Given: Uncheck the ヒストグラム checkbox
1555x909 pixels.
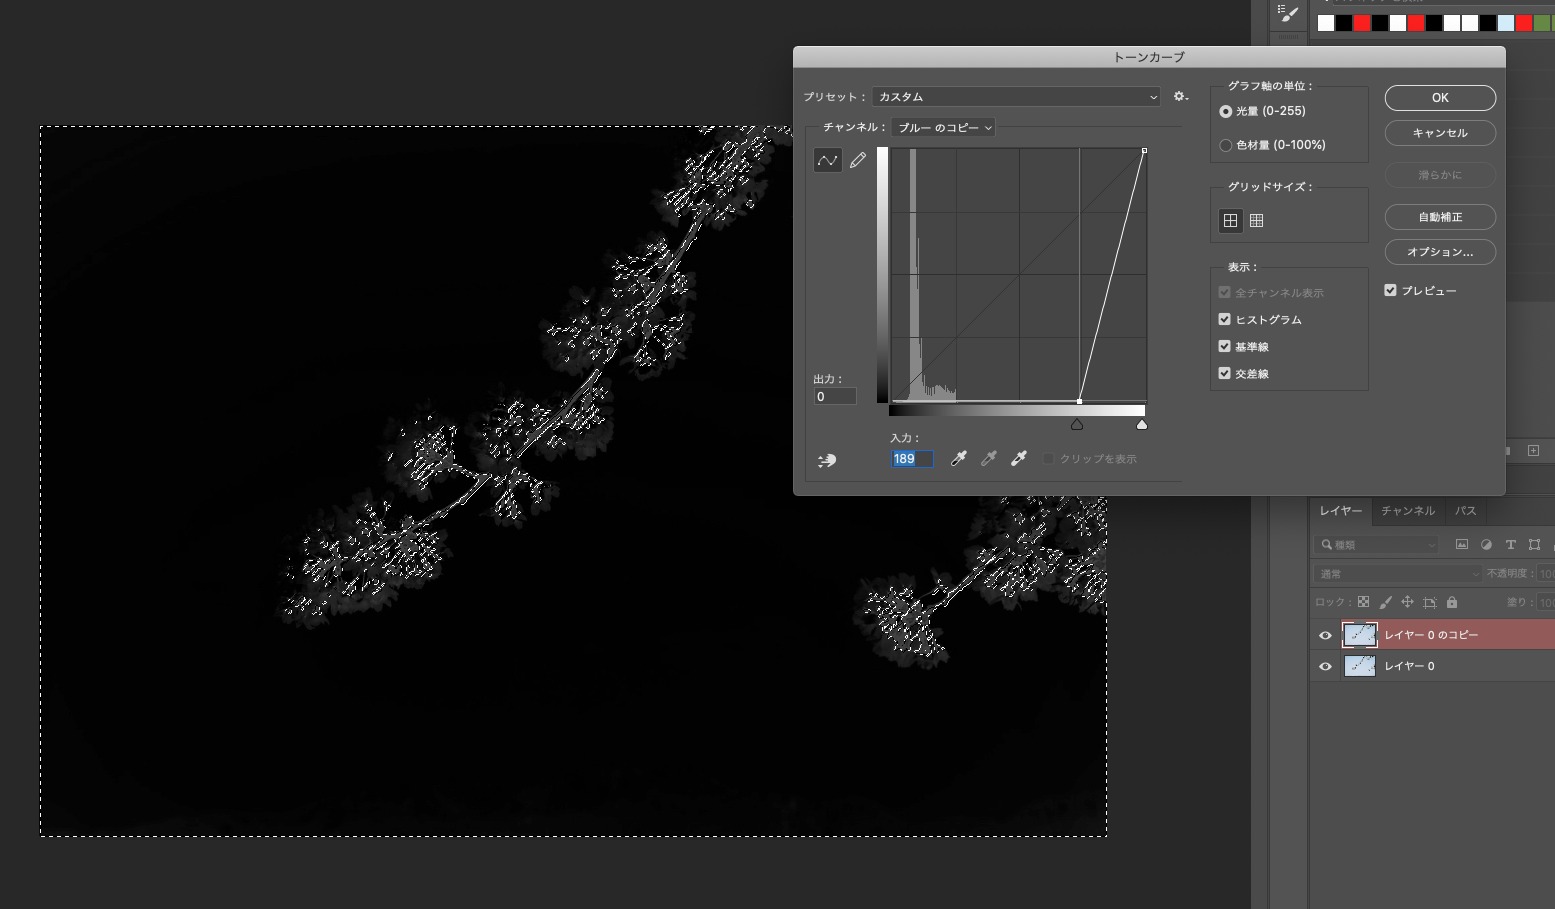Looking at the screenshot, I should 1224,320.
